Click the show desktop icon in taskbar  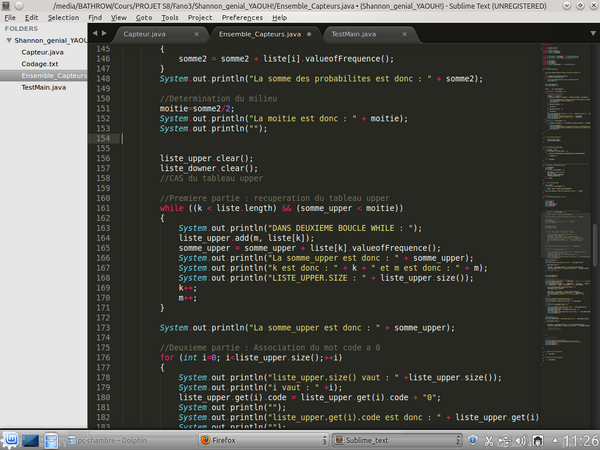(30, 440)
